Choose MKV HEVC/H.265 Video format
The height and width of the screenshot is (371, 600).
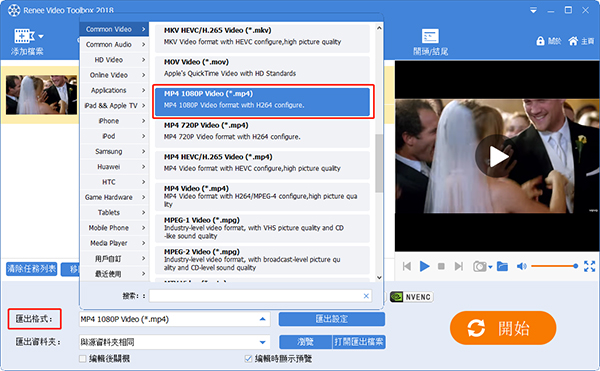(x=262, y=38)
